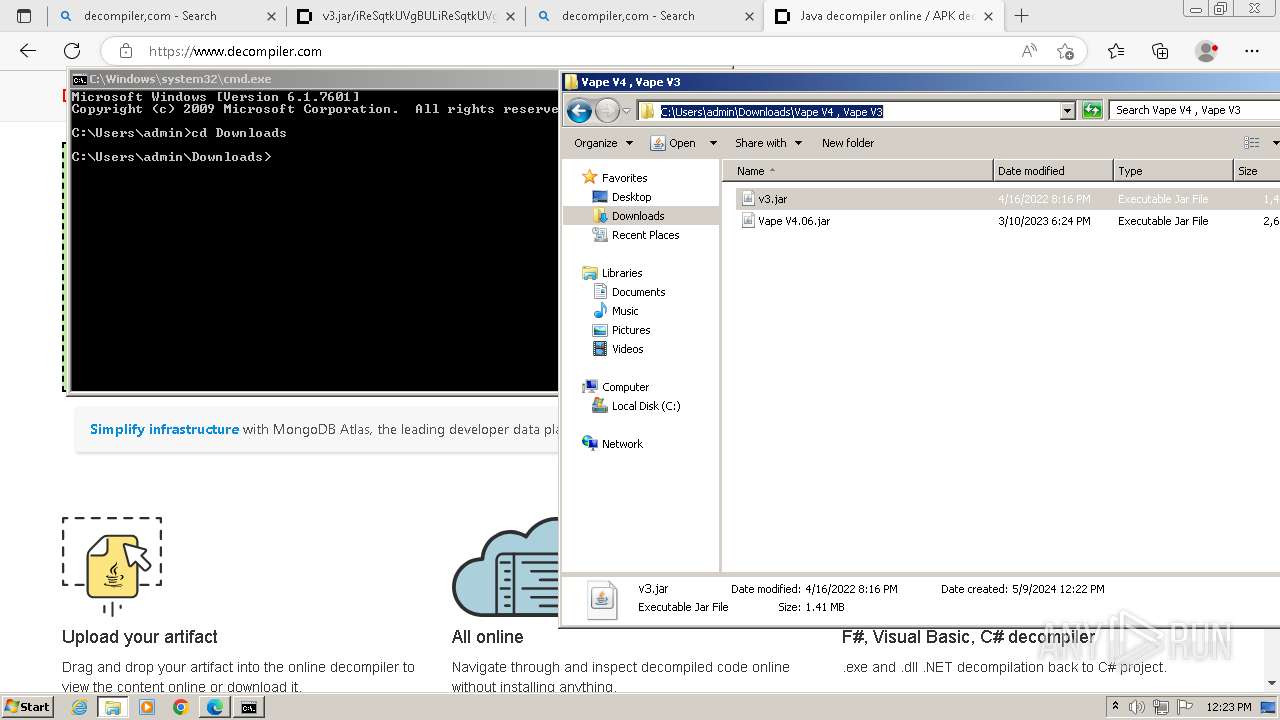Open the tab actions menu icon in Edge
The image size is (1280, 720).
coord(24,16)
